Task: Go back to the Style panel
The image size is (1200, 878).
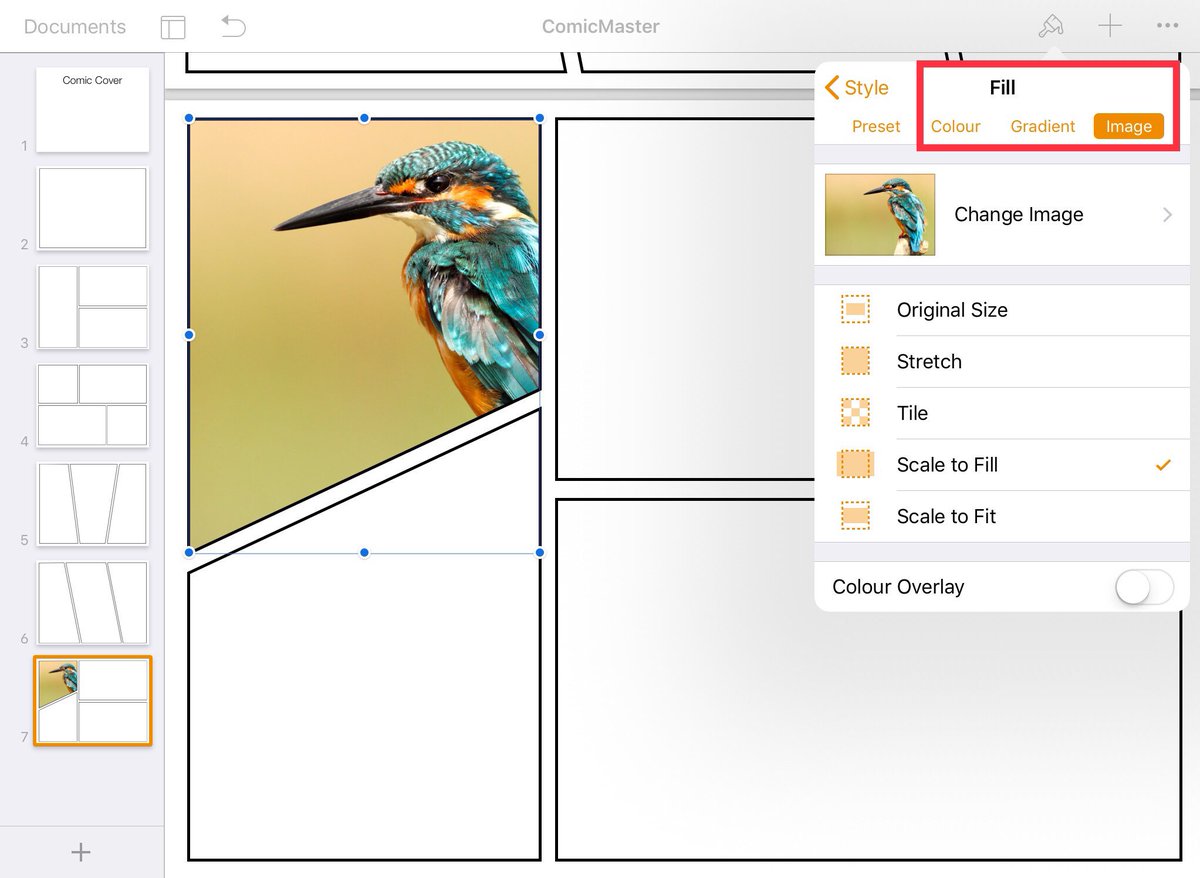Action: (x=857, y=88)
